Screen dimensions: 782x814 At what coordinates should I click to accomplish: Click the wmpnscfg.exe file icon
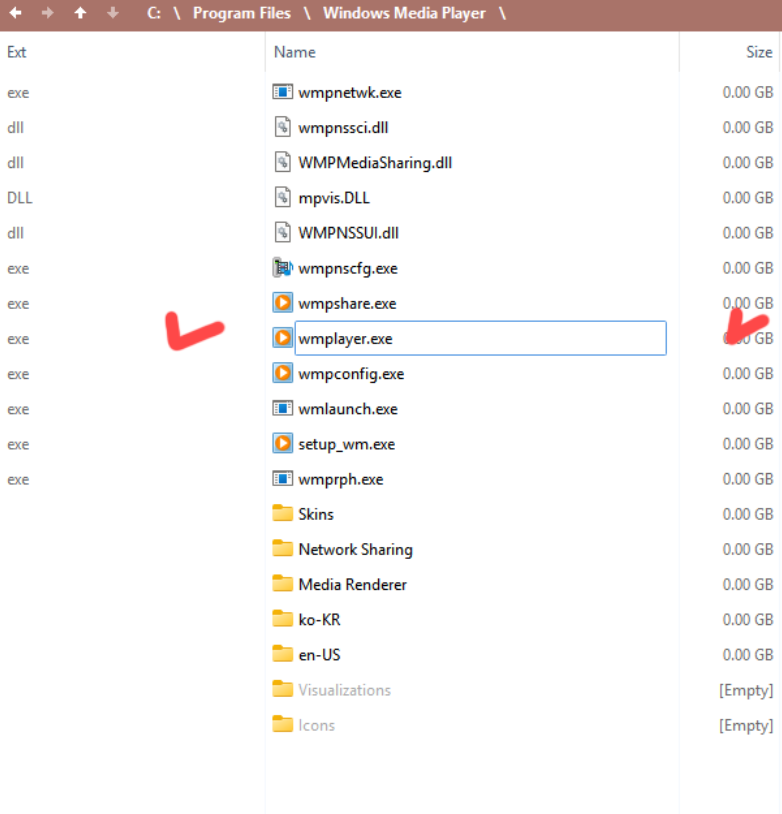(282, 268)
